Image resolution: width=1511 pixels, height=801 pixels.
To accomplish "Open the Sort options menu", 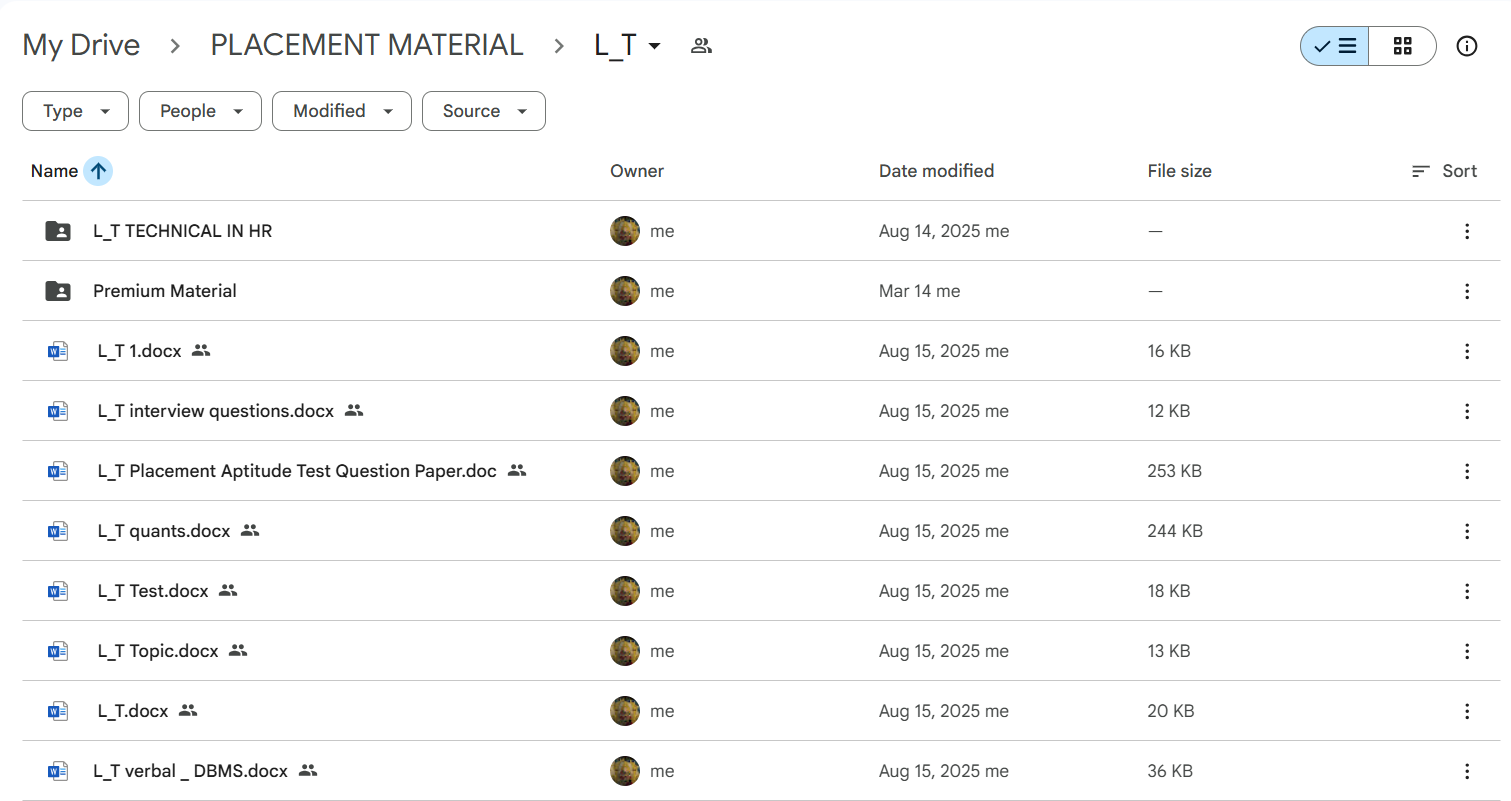I will [1444, 171].
